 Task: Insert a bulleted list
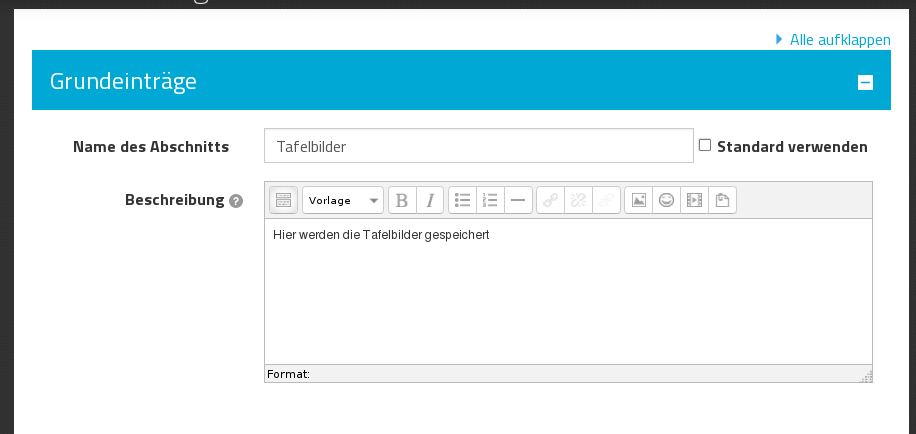click(x=462, y=200)
